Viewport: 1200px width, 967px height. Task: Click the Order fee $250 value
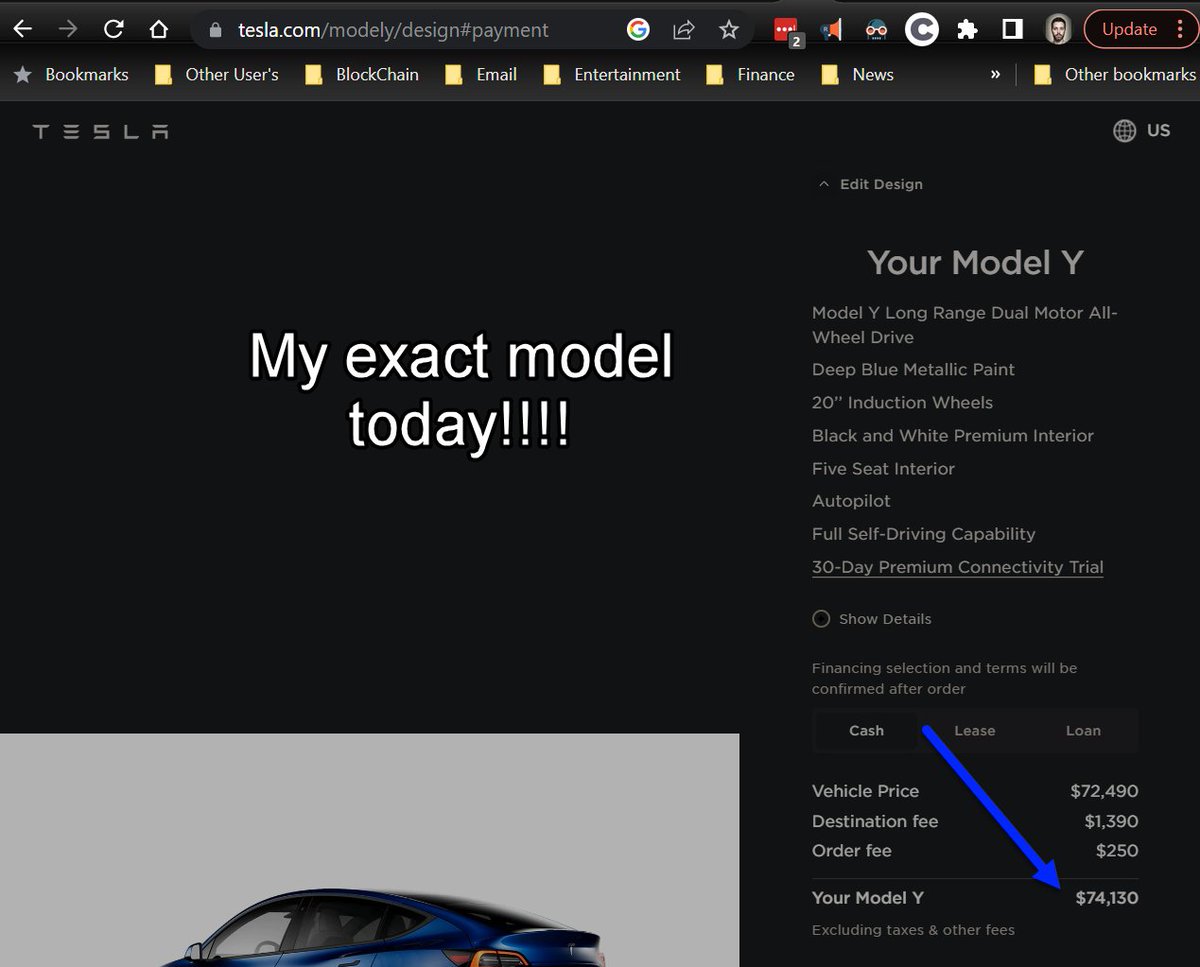pos(1117,851)
